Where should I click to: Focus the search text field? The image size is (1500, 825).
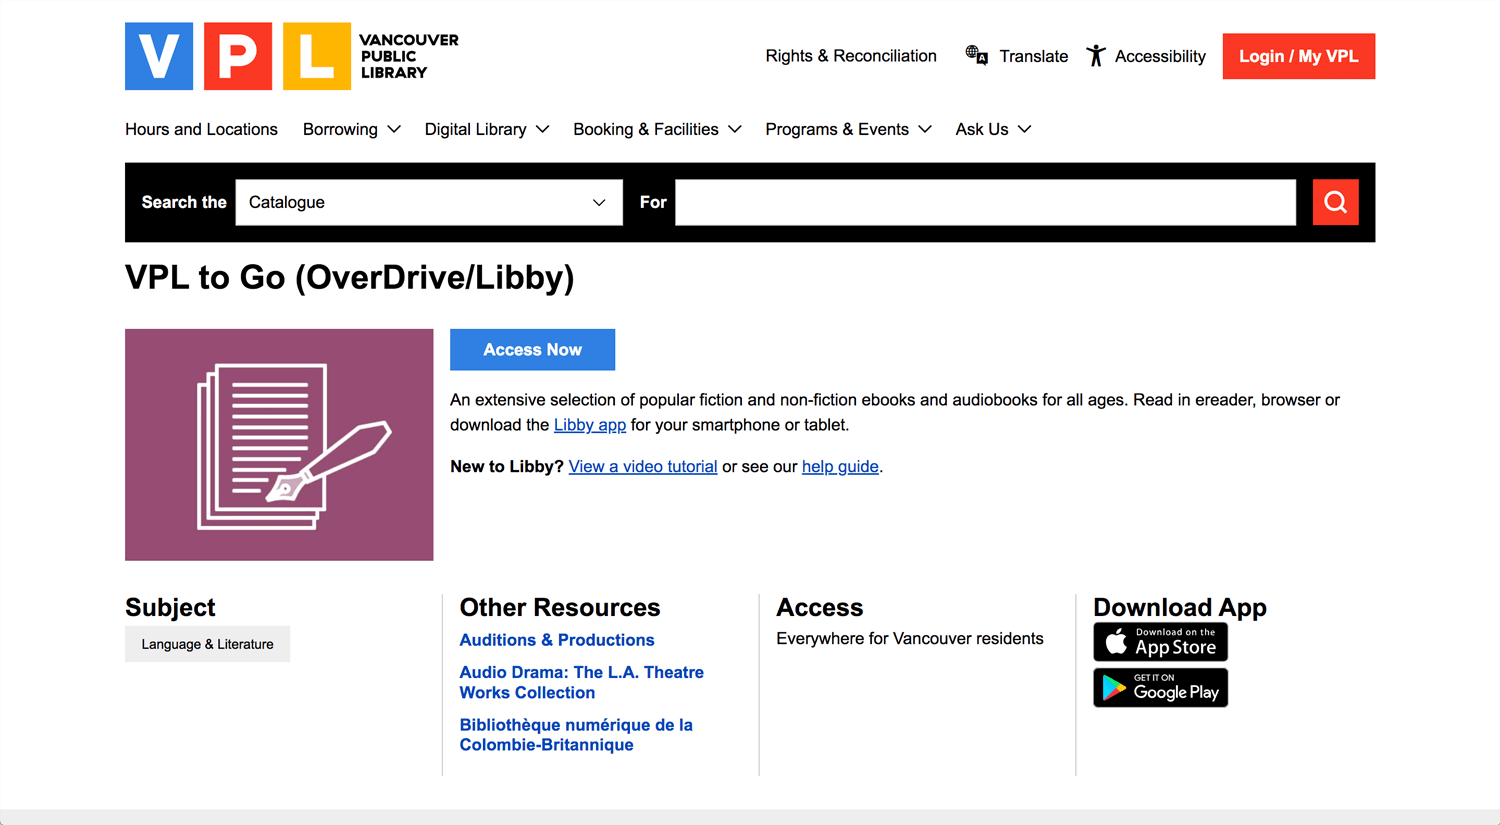pyautogui.click(x=985, y=202)
